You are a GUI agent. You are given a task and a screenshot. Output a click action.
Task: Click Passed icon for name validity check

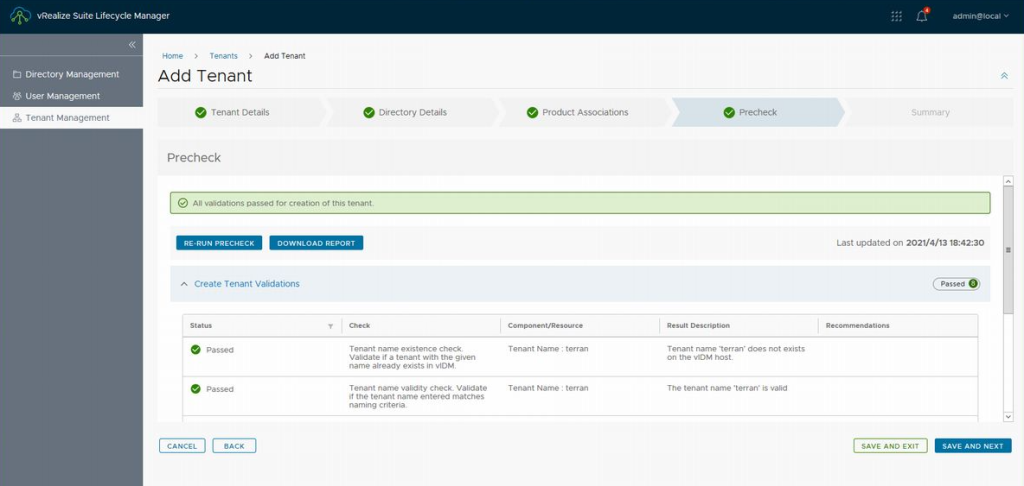195,389
